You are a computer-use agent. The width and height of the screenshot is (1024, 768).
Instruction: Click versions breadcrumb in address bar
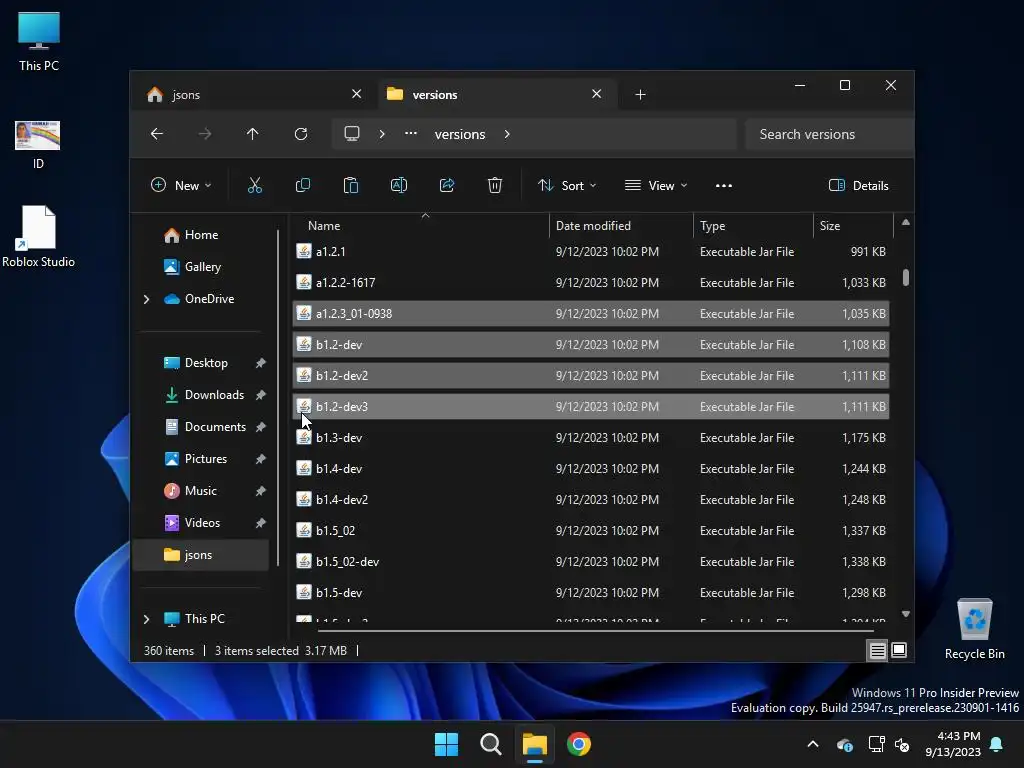[460, 134]
